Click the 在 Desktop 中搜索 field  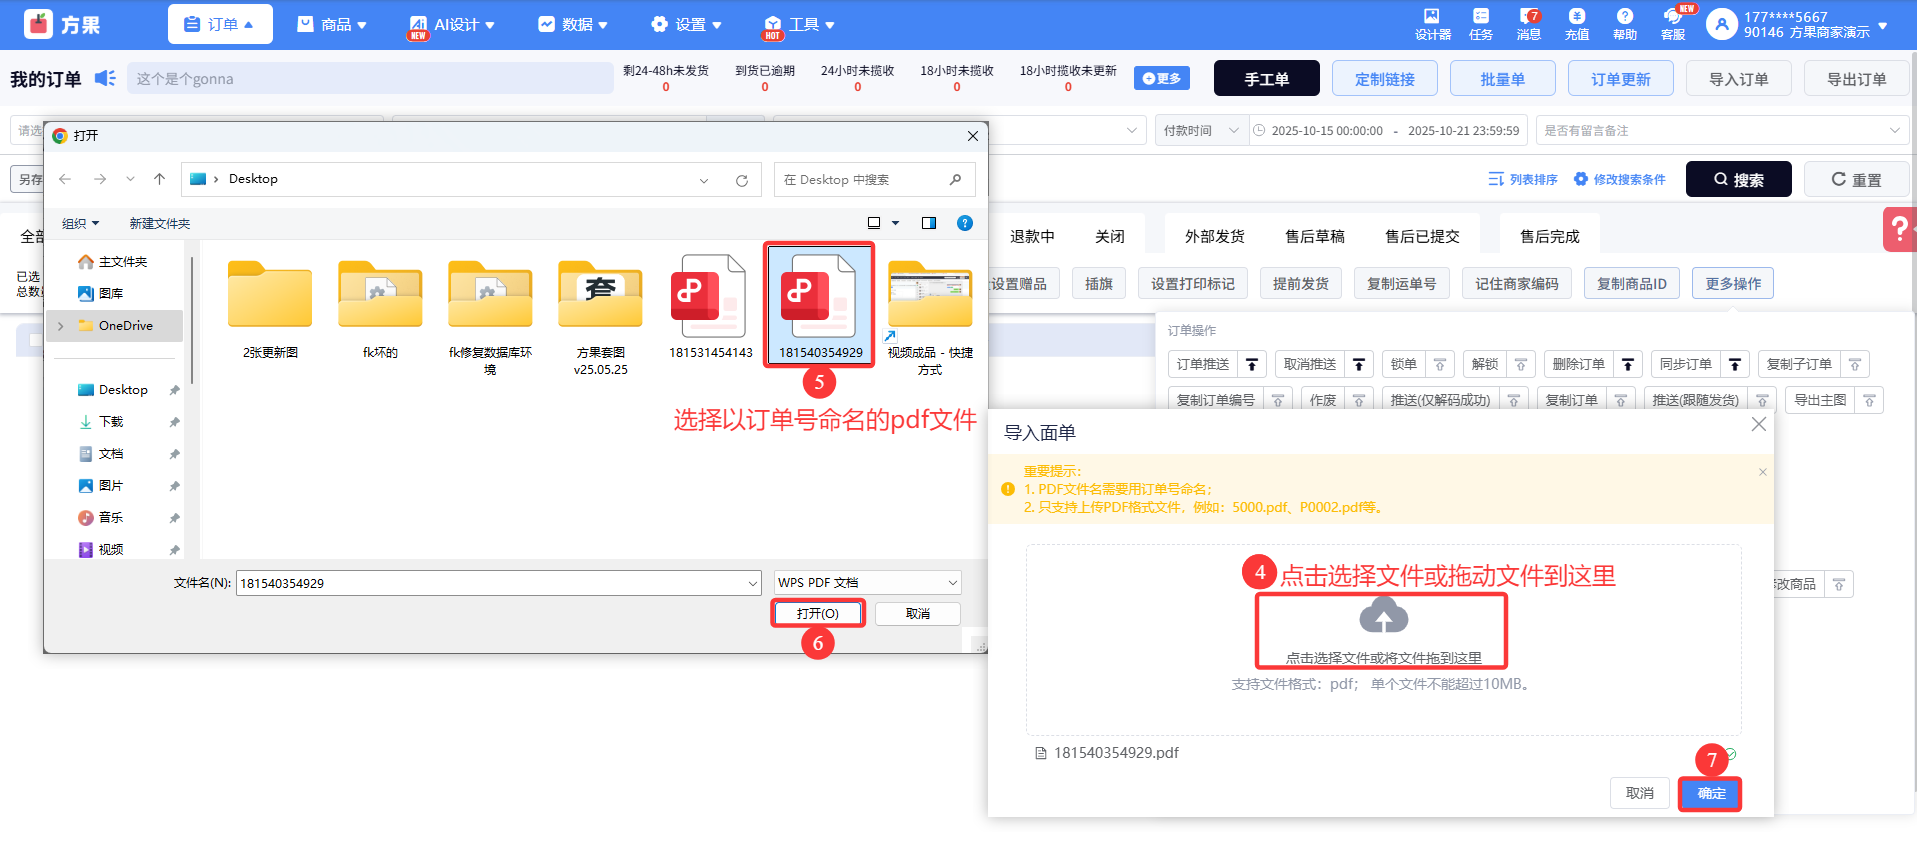[874, 180]
